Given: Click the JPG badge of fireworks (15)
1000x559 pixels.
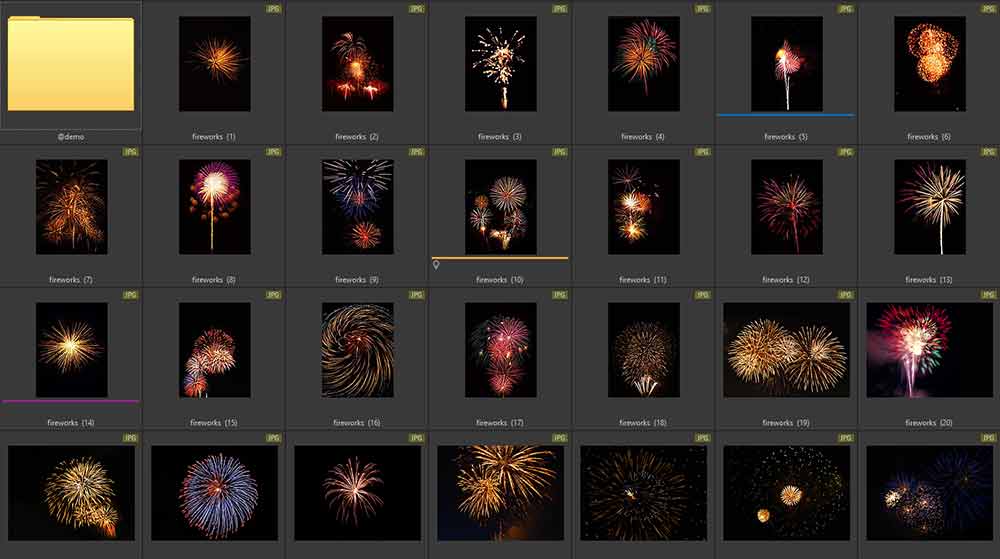Looking at the screenshot, I should click(274, 294).
